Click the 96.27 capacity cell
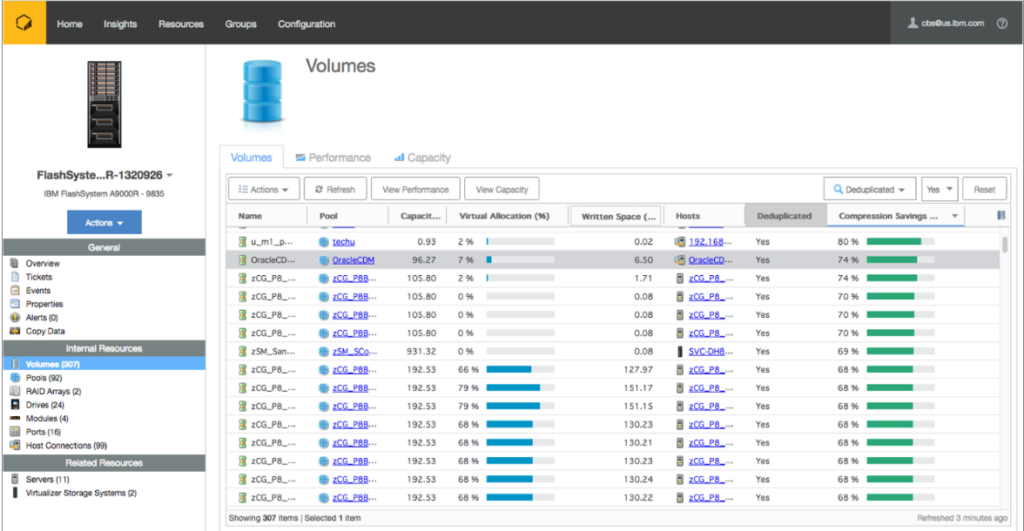The image size is (1024, 531). 424,260
